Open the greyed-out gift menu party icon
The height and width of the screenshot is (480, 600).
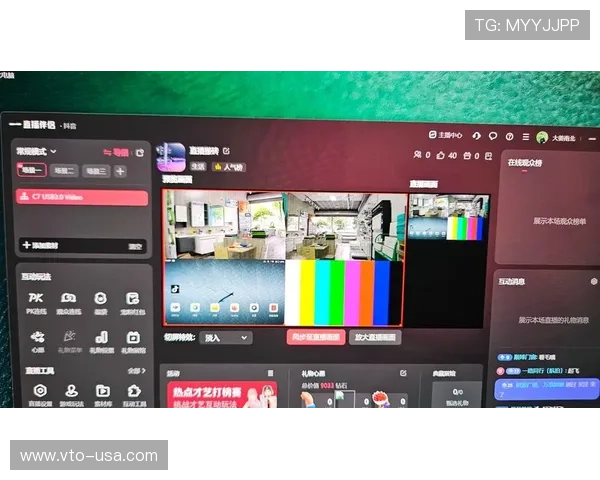coord(69,342)
